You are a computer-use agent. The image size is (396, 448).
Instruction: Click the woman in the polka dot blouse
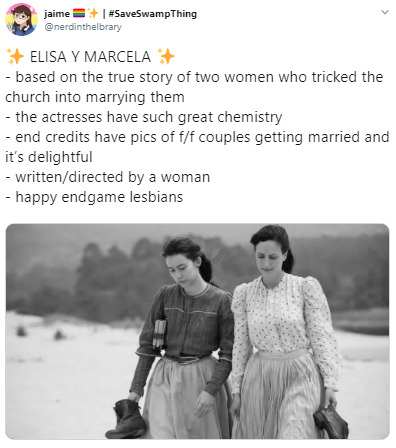(x=286, y=332)
